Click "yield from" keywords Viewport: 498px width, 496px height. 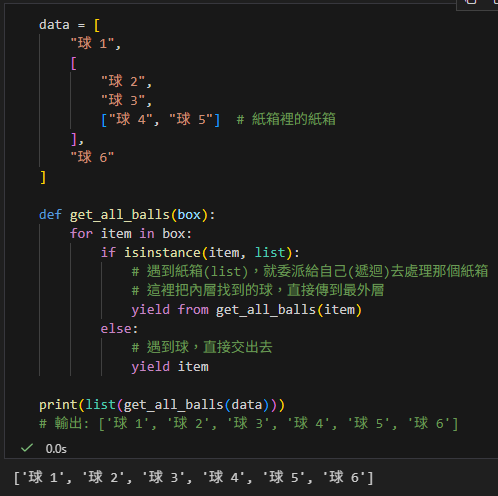click(x=170, y=310)
